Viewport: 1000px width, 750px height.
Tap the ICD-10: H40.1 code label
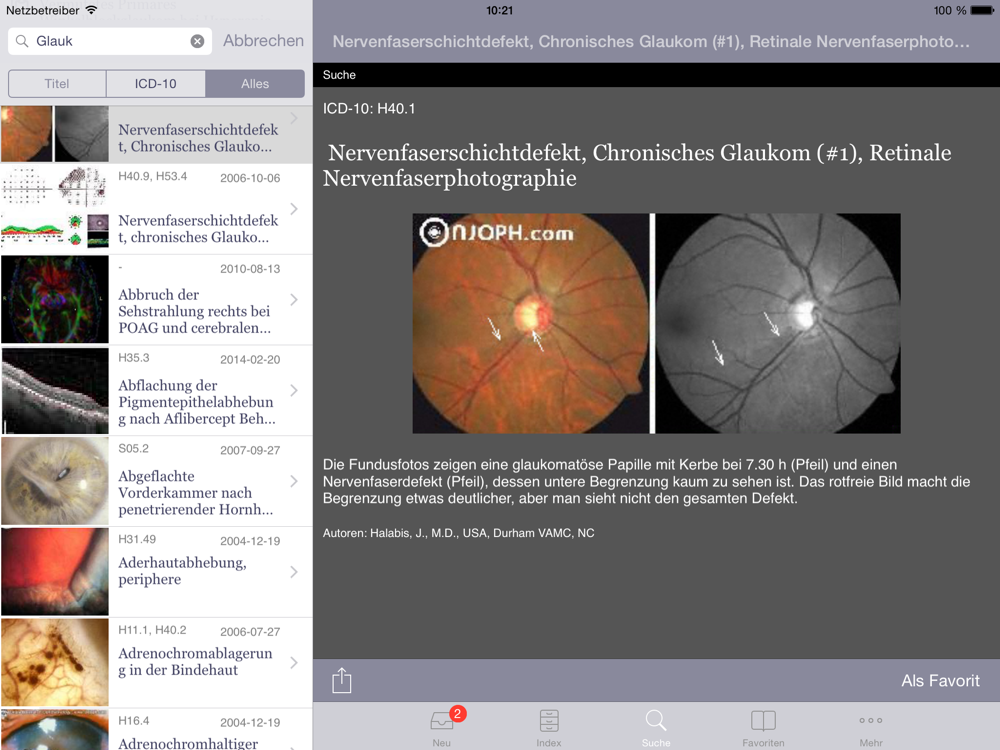click(x=369, y=108)
